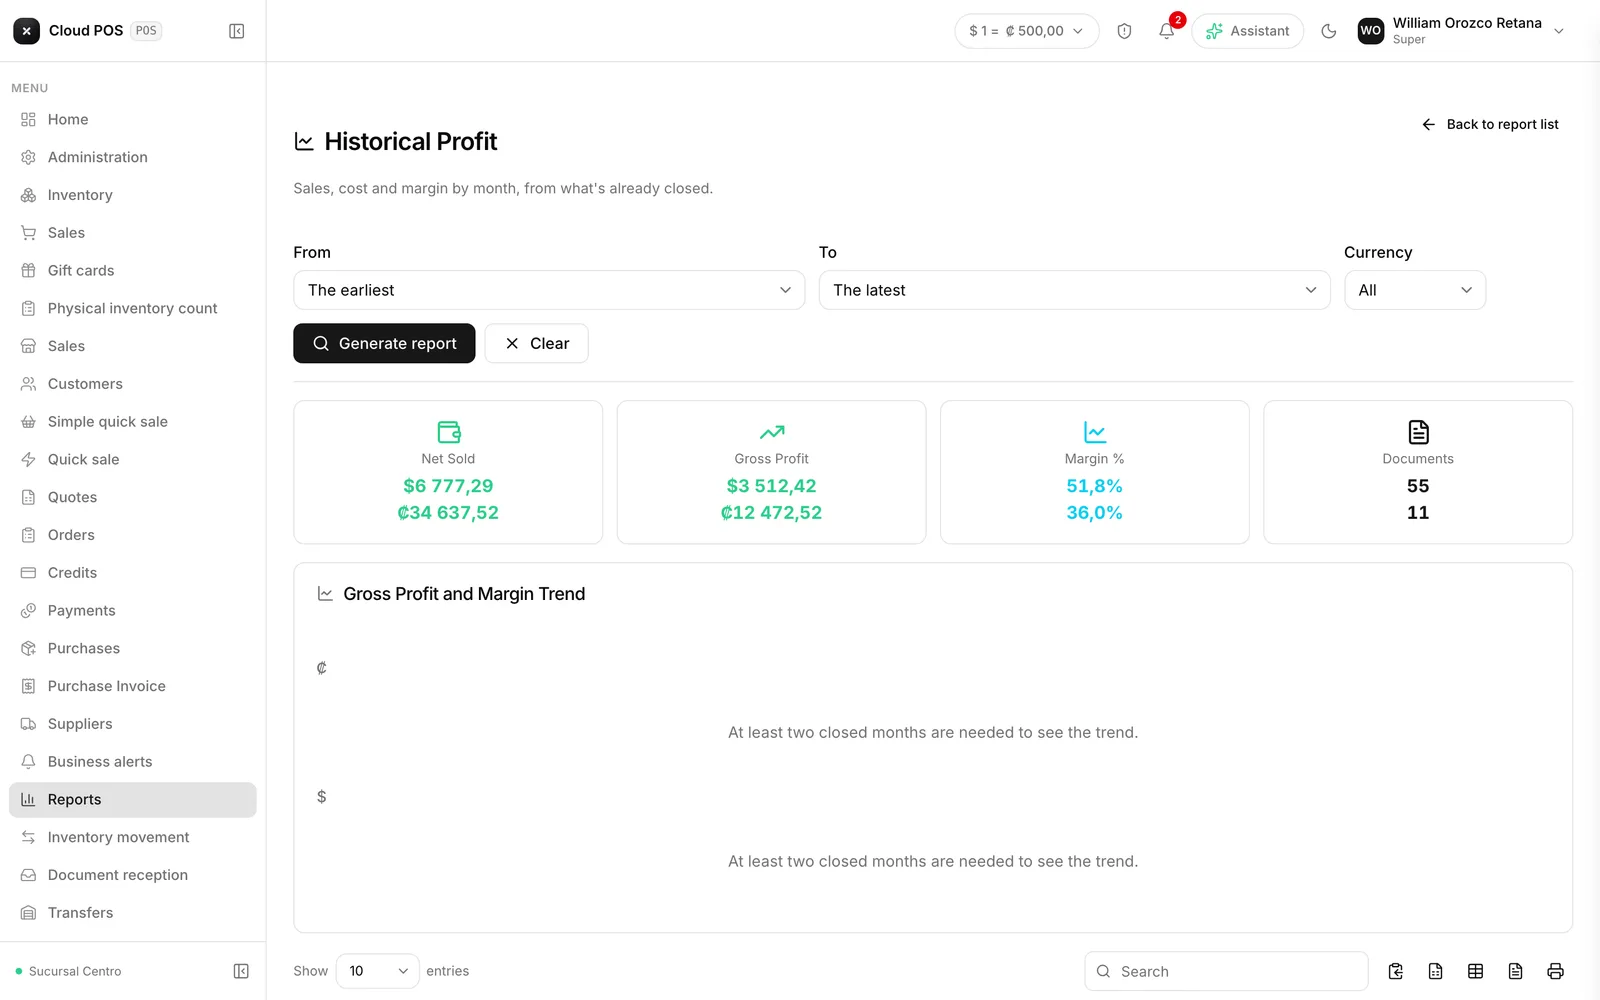1600x1000 pixels.
Task: Open Home in the menu
Action: 132,119
